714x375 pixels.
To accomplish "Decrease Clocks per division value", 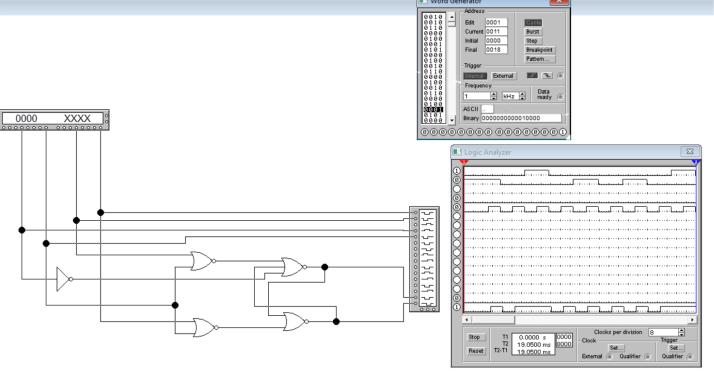I will click(681, 334).
